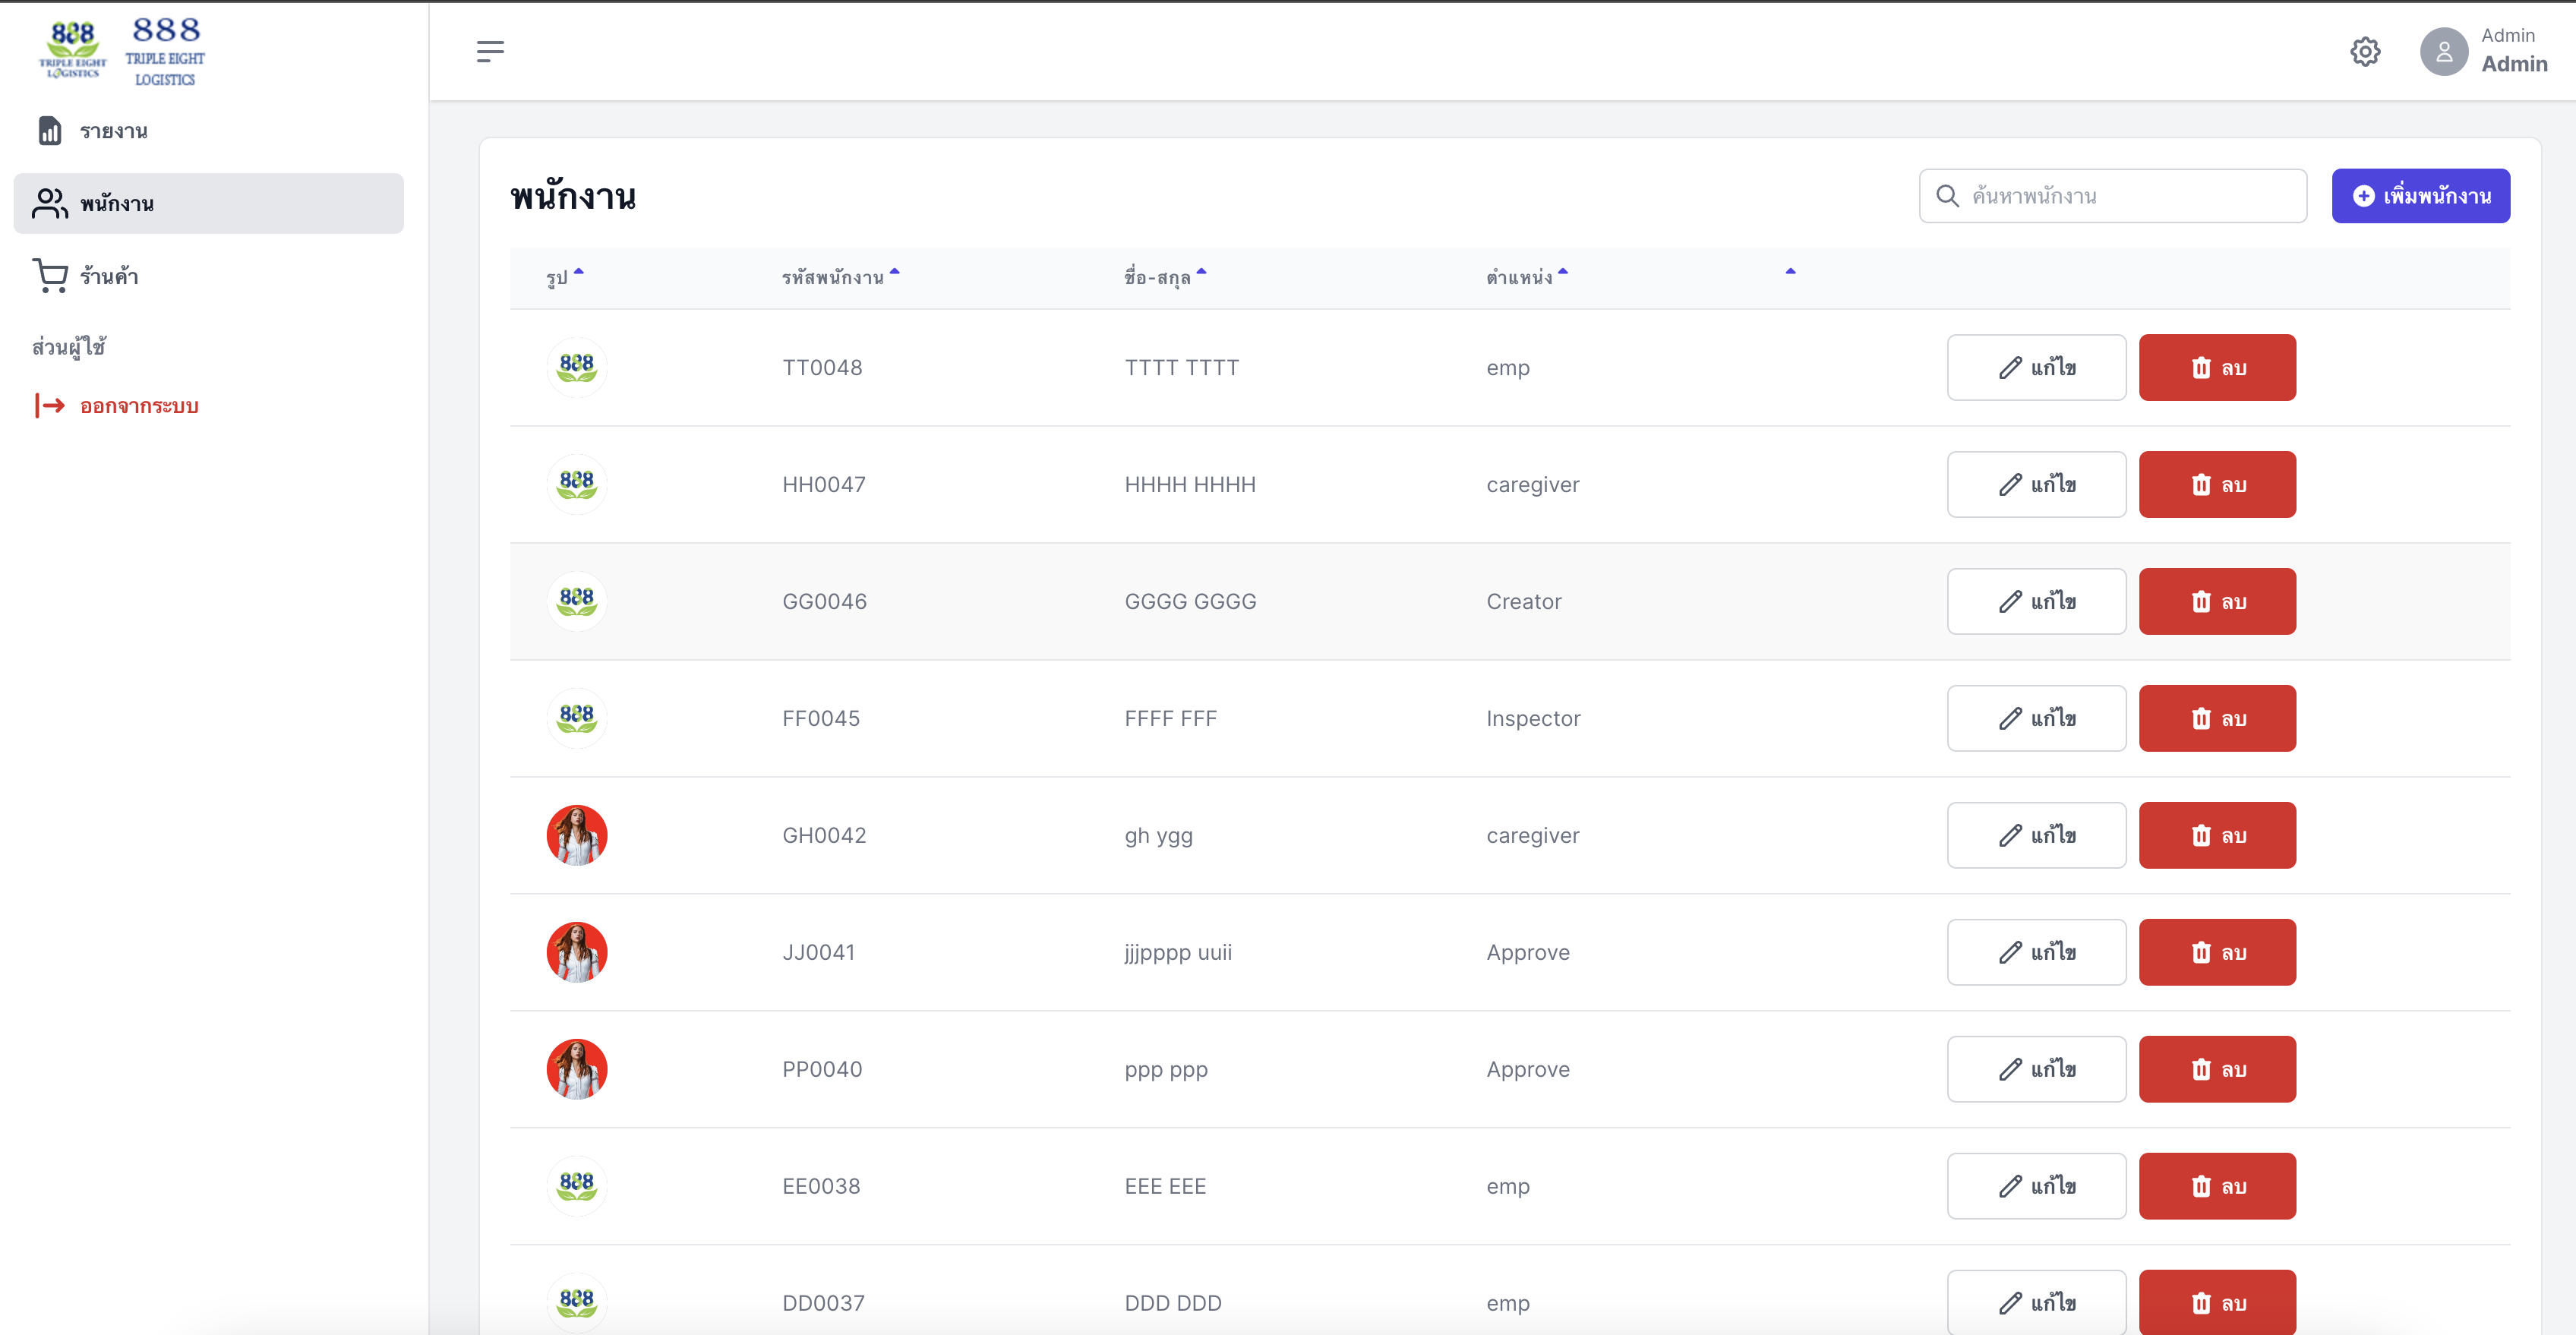Open settings gear menu
Viewport: 2576px width, 1335px height.
(2366, 51)
